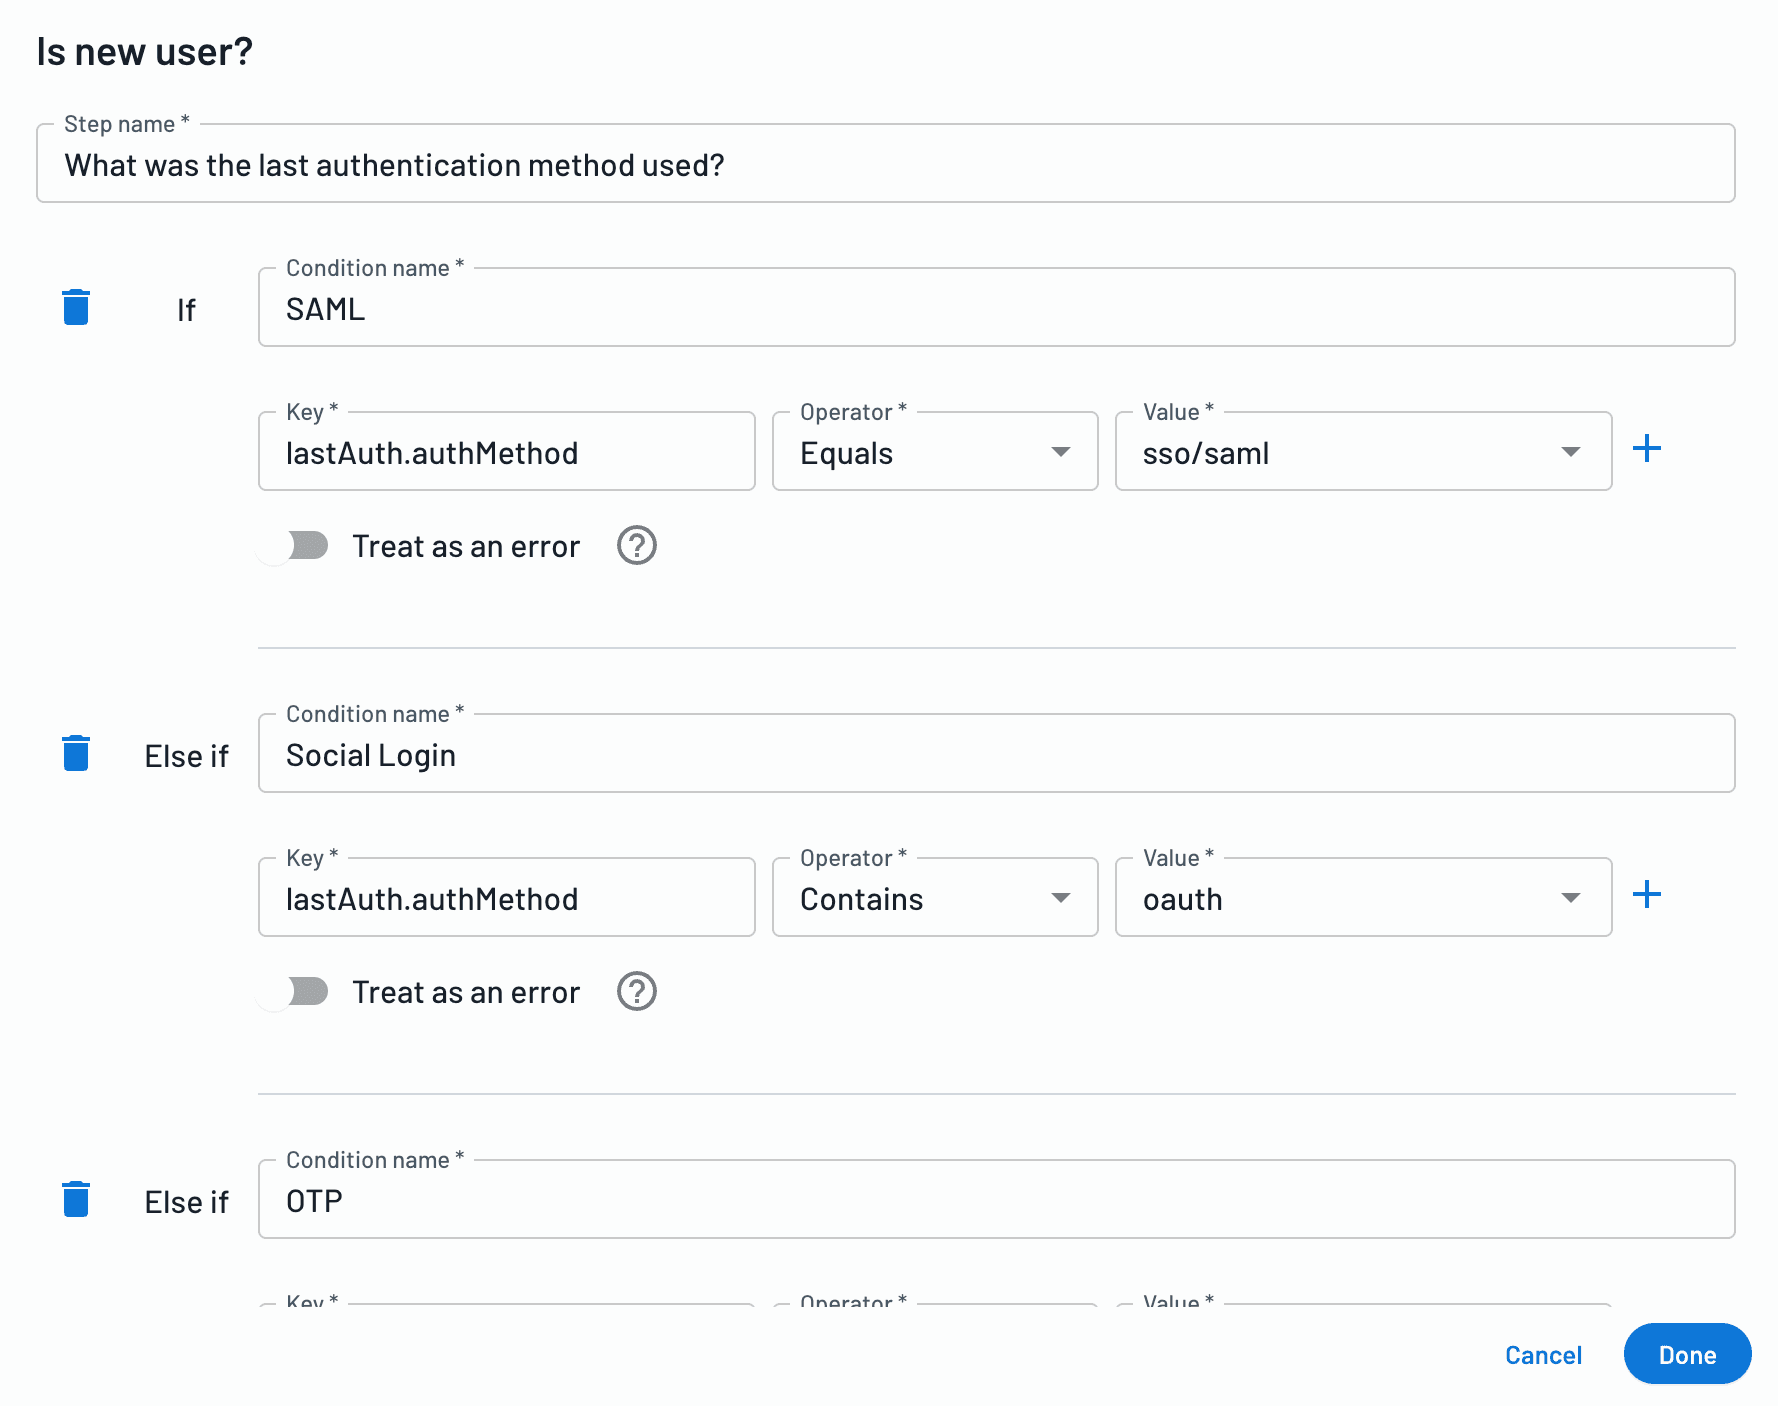1778x1406 pixels.
Task: Open the Equals operator dropdown
Action: point(1060,452)
